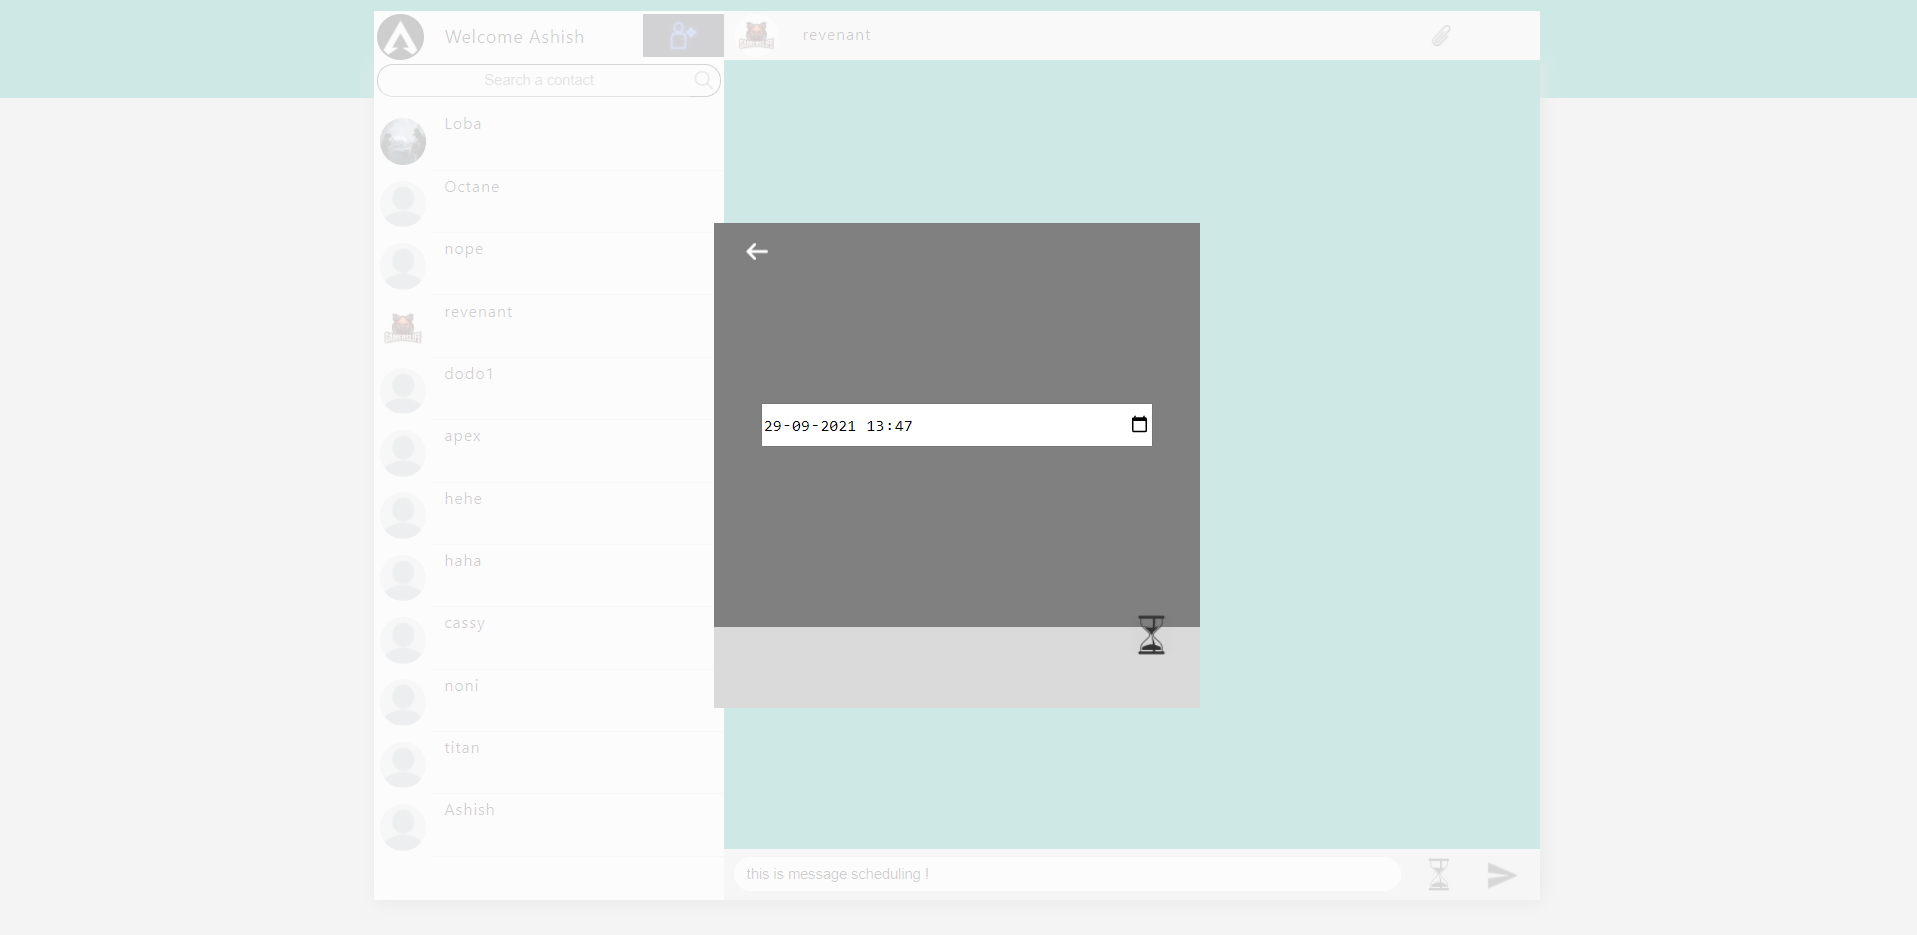Screen dimensions: 1917x935
Task: Click the datetime field showing 29-09-2021
Action: pyautogui.click(x=900, y=425)
